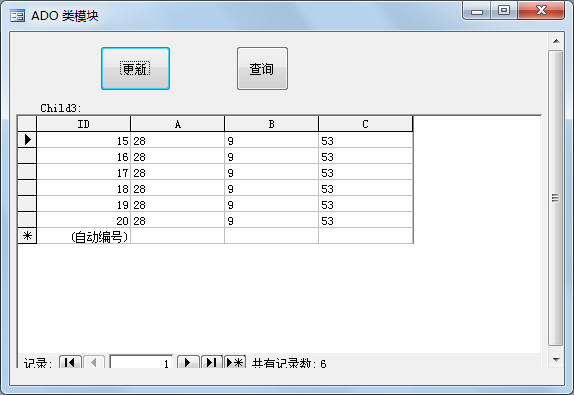Select column header B
Image resolution: width=574 pixels, height=395 pixels.
pyautogui.click(x=271, y=124)
